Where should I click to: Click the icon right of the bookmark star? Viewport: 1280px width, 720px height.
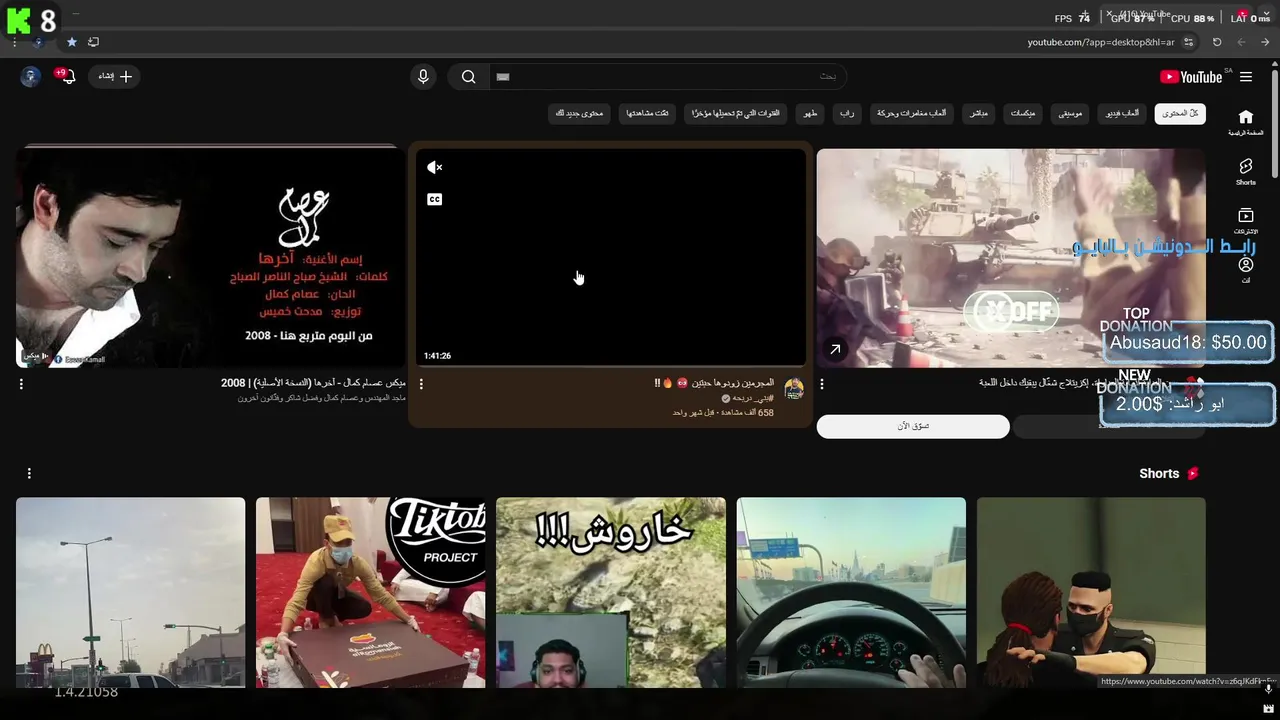coord(93,42)
